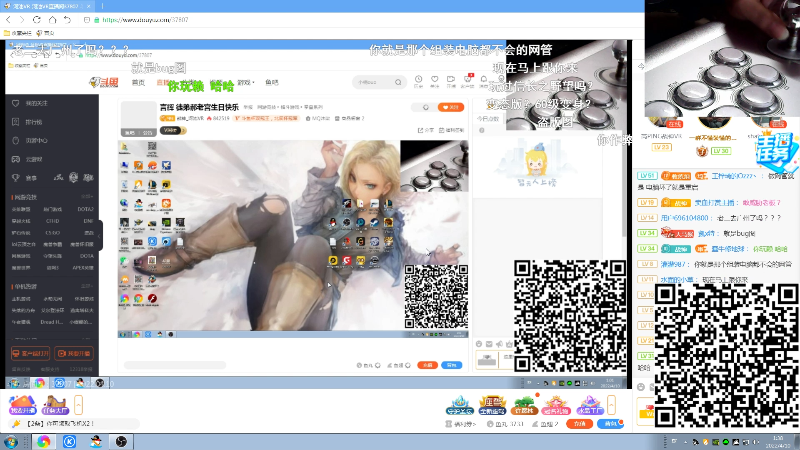Open the Douyu bookmark in the bookmarks bar
This screenshot has height=450, width=800.
(x=46, y=33)
